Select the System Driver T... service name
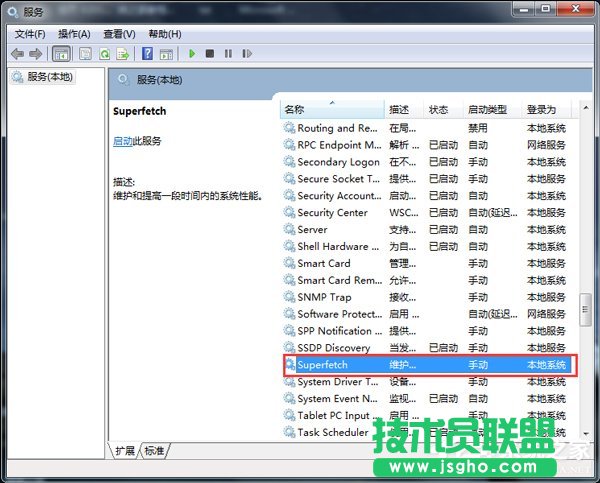 coord(338,382)
